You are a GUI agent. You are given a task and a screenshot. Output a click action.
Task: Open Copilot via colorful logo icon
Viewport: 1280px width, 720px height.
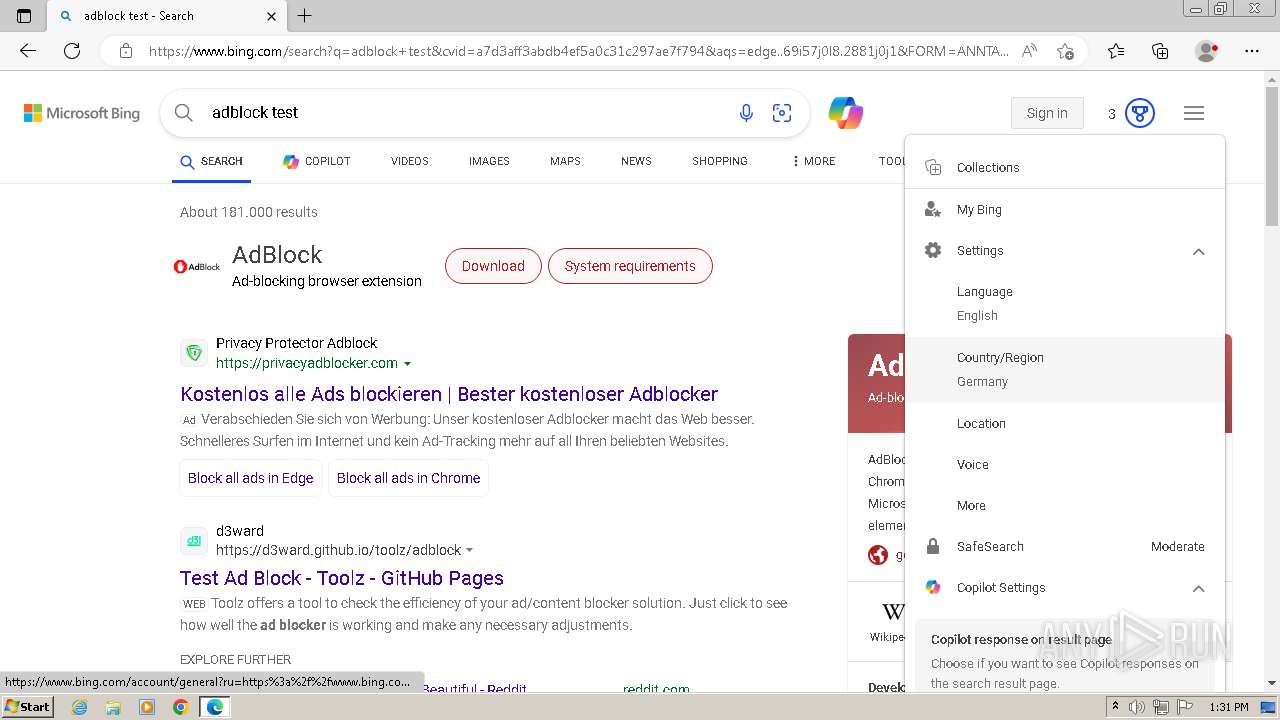click(846, 113)
